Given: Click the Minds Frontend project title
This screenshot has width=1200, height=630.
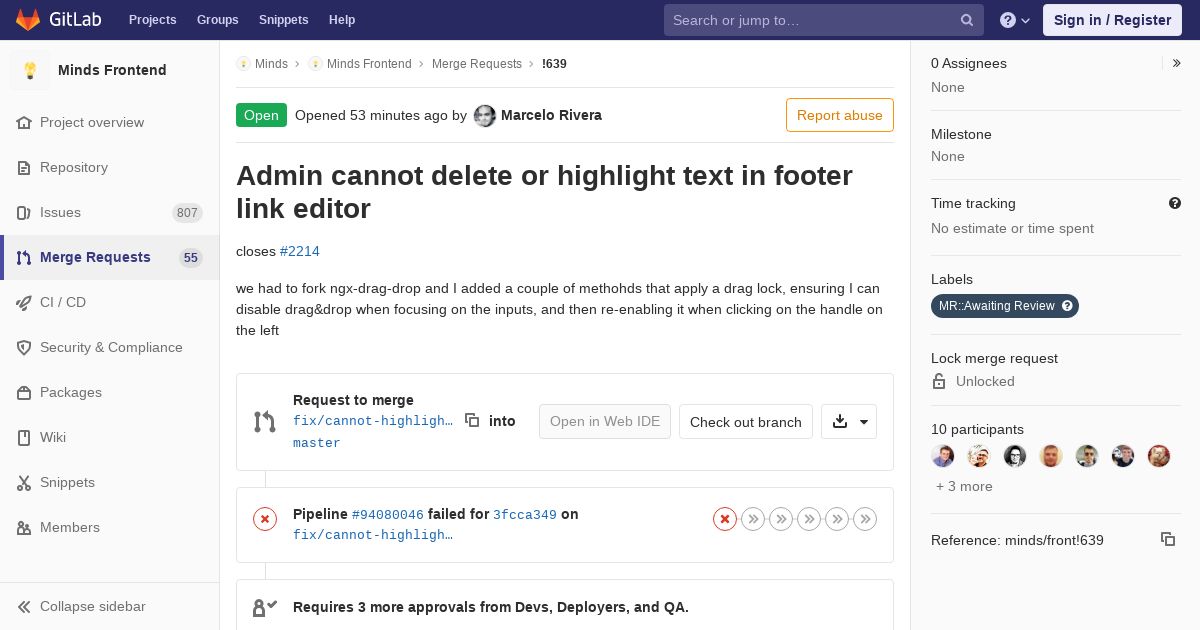Looking at the screenshot, I should 112,70.
